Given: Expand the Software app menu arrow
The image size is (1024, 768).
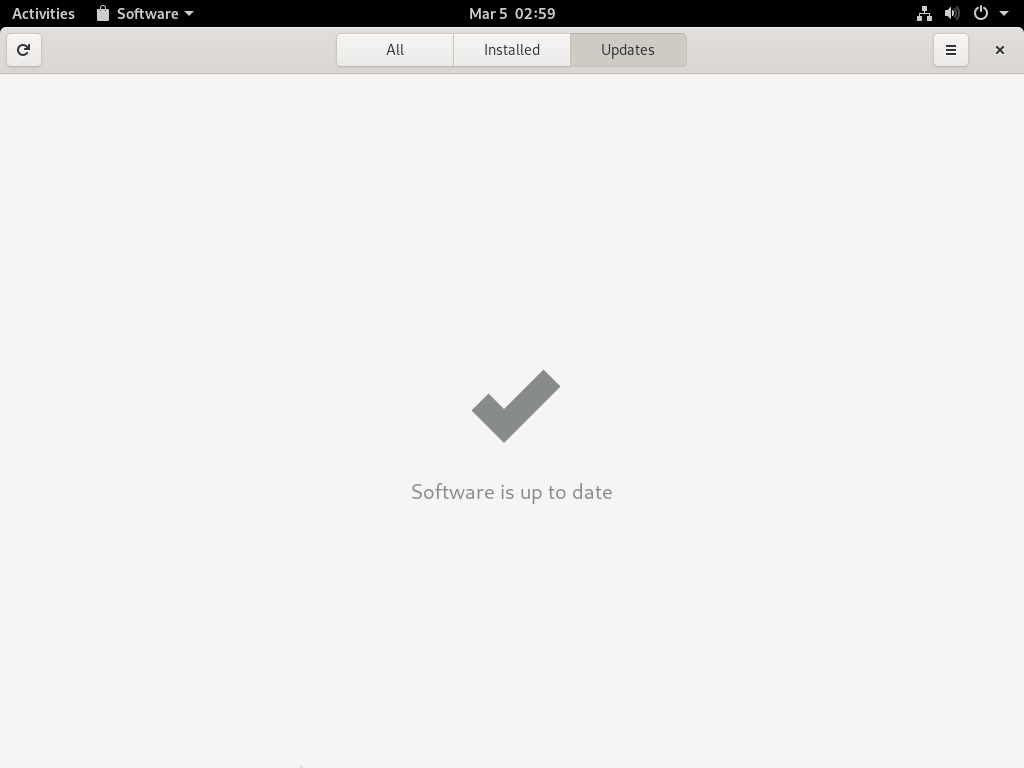Looking at the screenshot, I should 189,13.
